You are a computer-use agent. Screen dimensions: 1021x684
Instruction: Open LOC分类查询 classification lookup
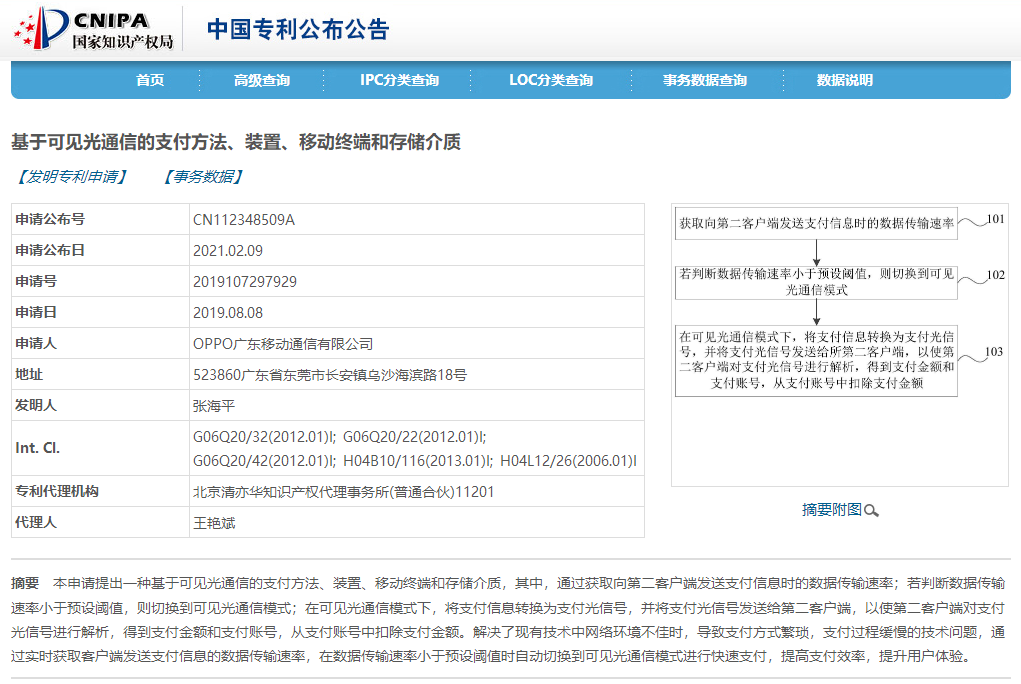pyautogui.click(x=551, y=80)
